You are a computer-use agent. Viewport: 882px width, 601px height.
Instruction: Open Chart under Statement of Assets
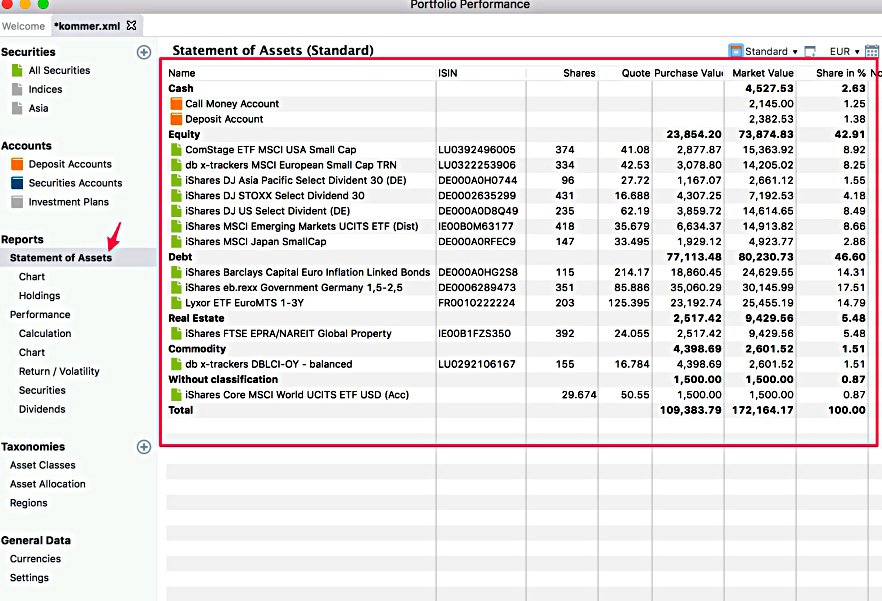point(32,277)
